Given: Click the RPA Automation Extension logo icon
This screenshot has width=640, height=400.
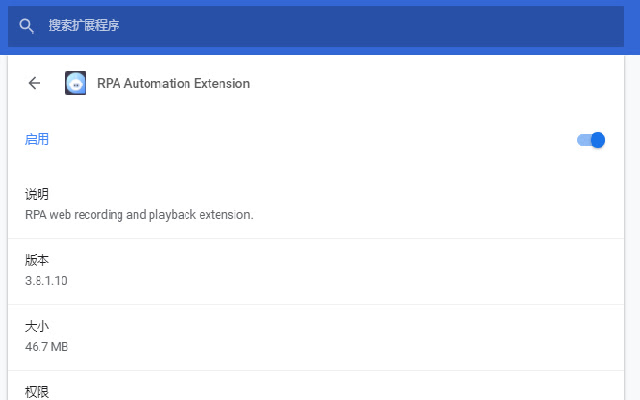Looking at the screenshot, I should click(76, 83).
